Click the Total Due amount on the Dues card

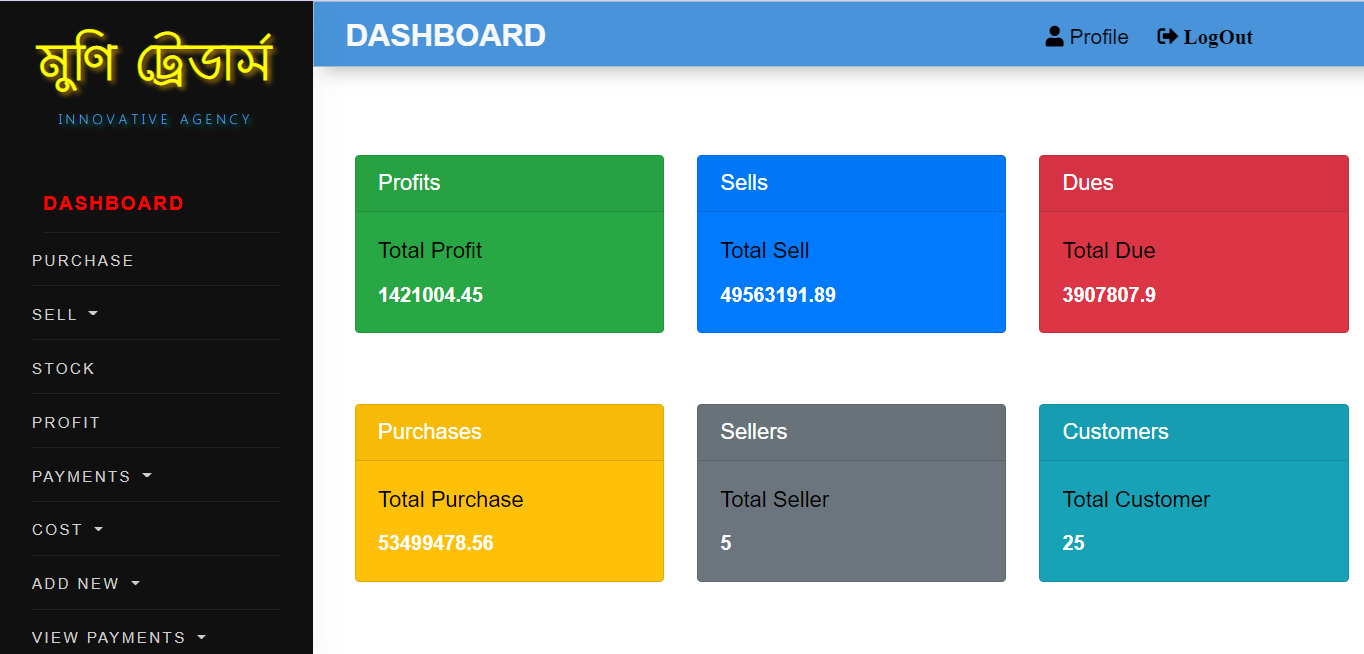point(1109,295)
